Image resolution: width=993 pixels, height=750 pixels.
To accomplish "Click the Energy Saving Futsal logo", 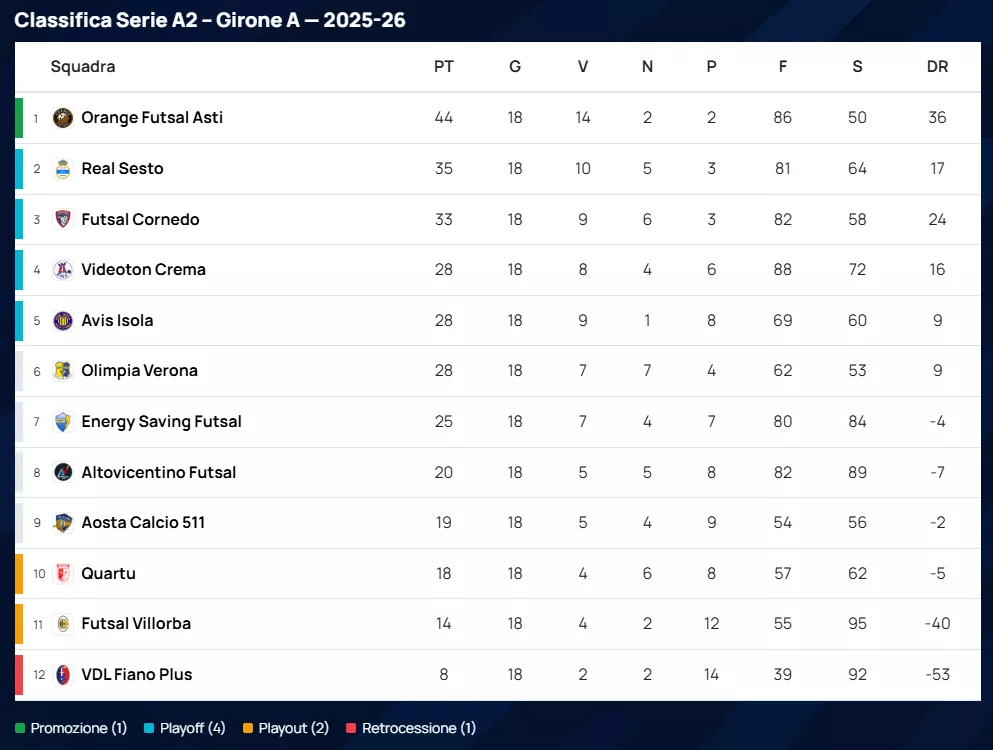I will [63, 422].
